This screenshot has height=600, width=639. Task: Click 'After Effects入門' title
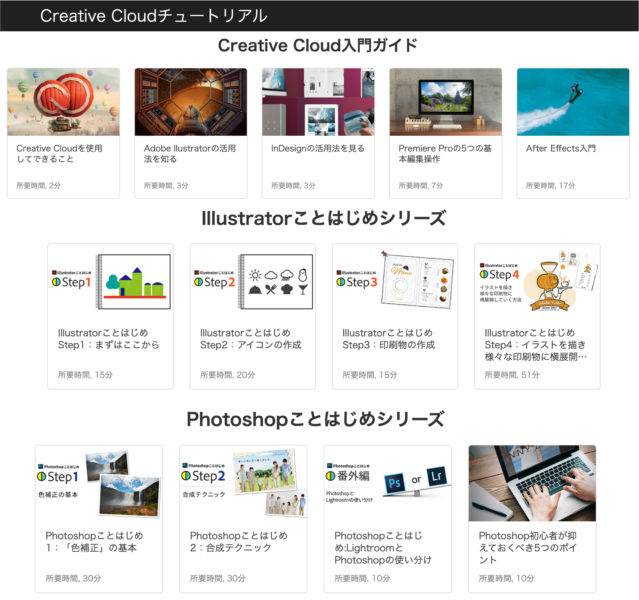(x=561, y=148)
